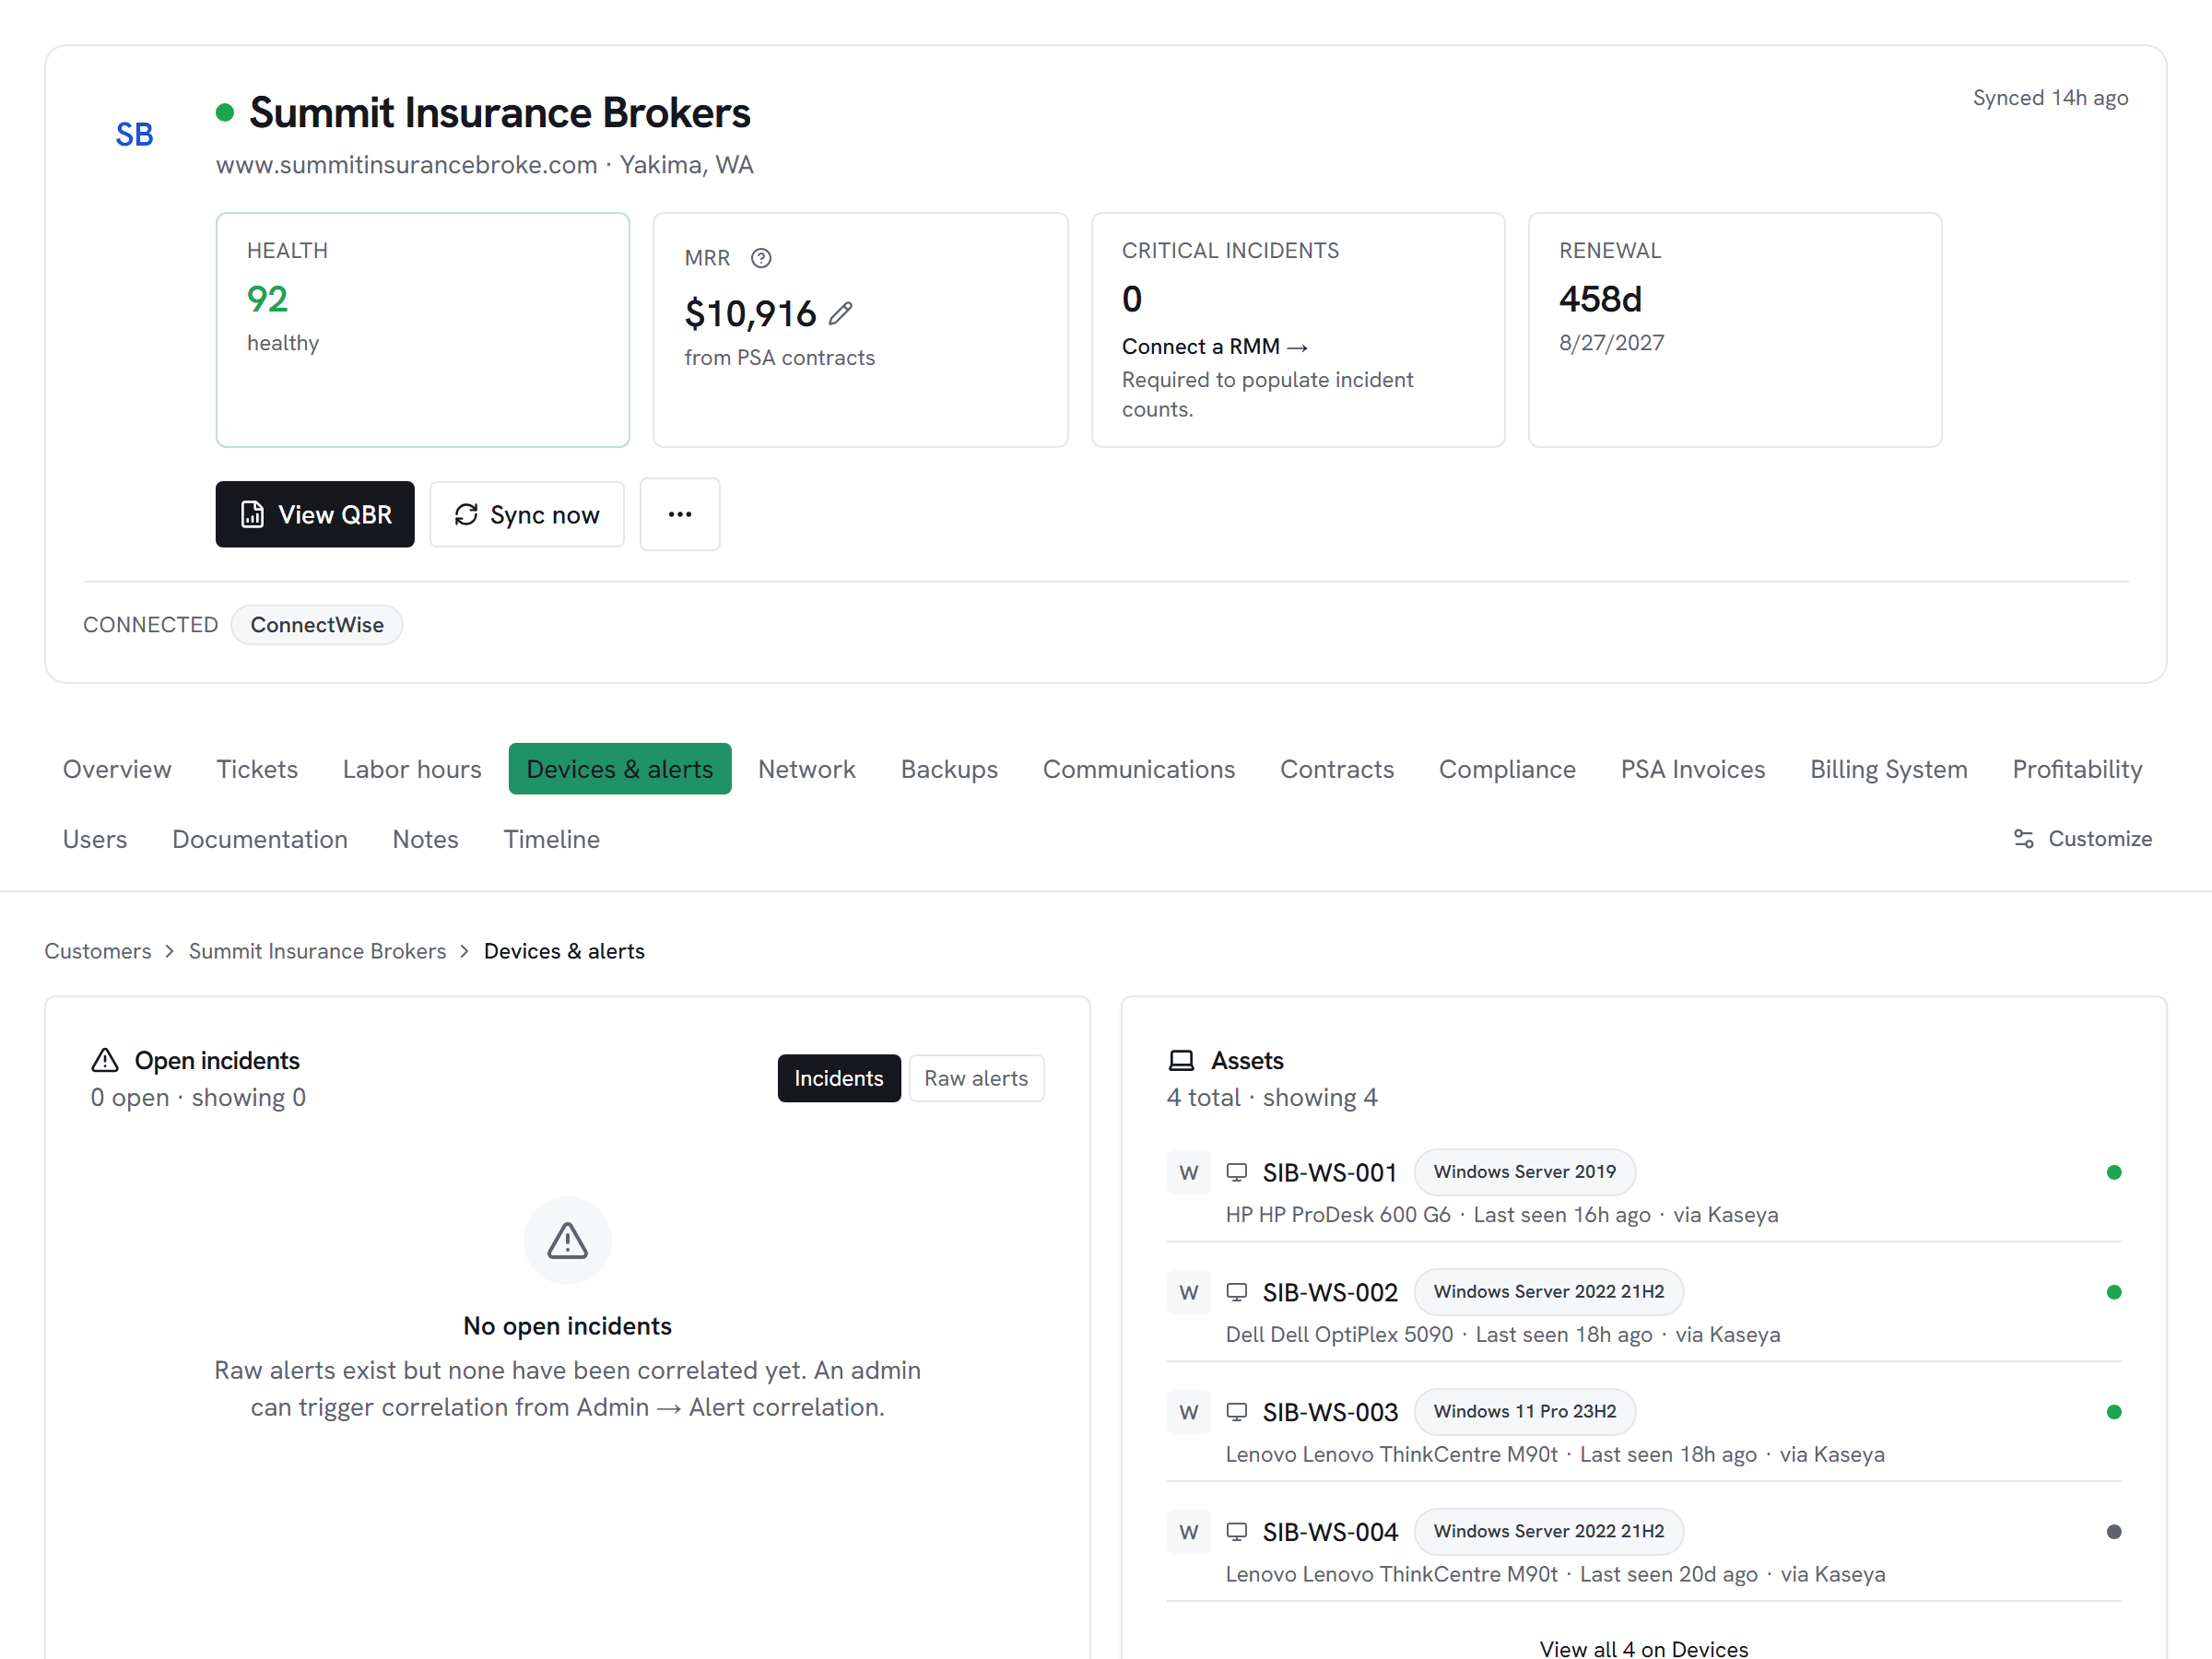
Task: Click the SB company avatar
Action: coord(134,134)
